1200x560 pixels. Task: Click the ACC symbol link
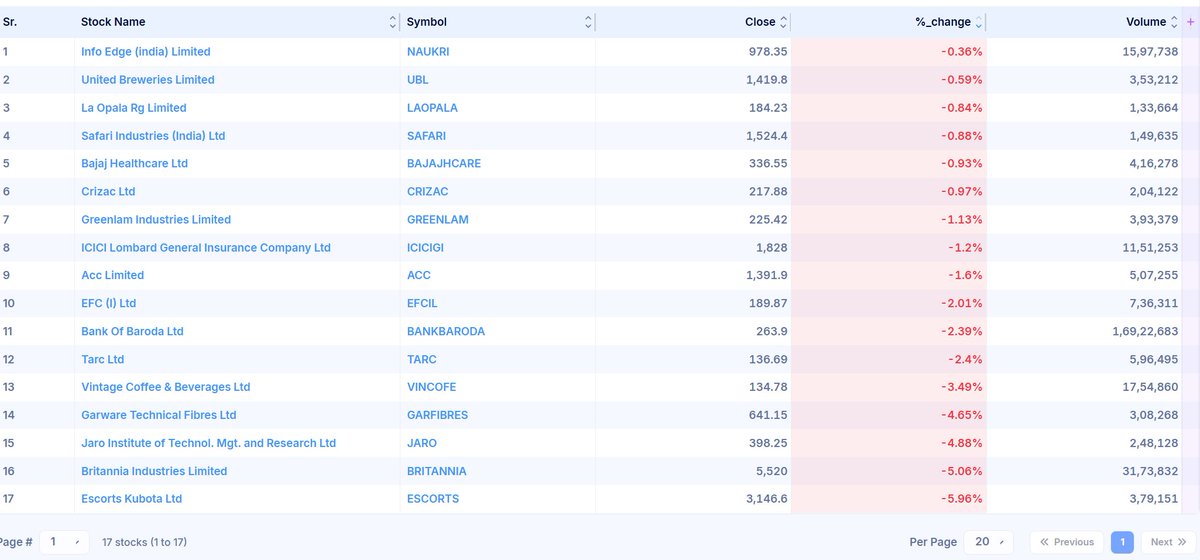419,275
